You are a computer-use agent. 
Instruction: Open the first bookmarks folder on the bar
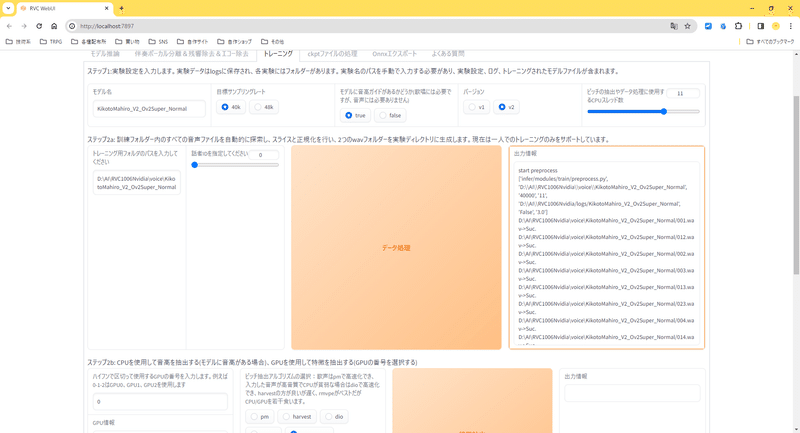tap(18, 42)
